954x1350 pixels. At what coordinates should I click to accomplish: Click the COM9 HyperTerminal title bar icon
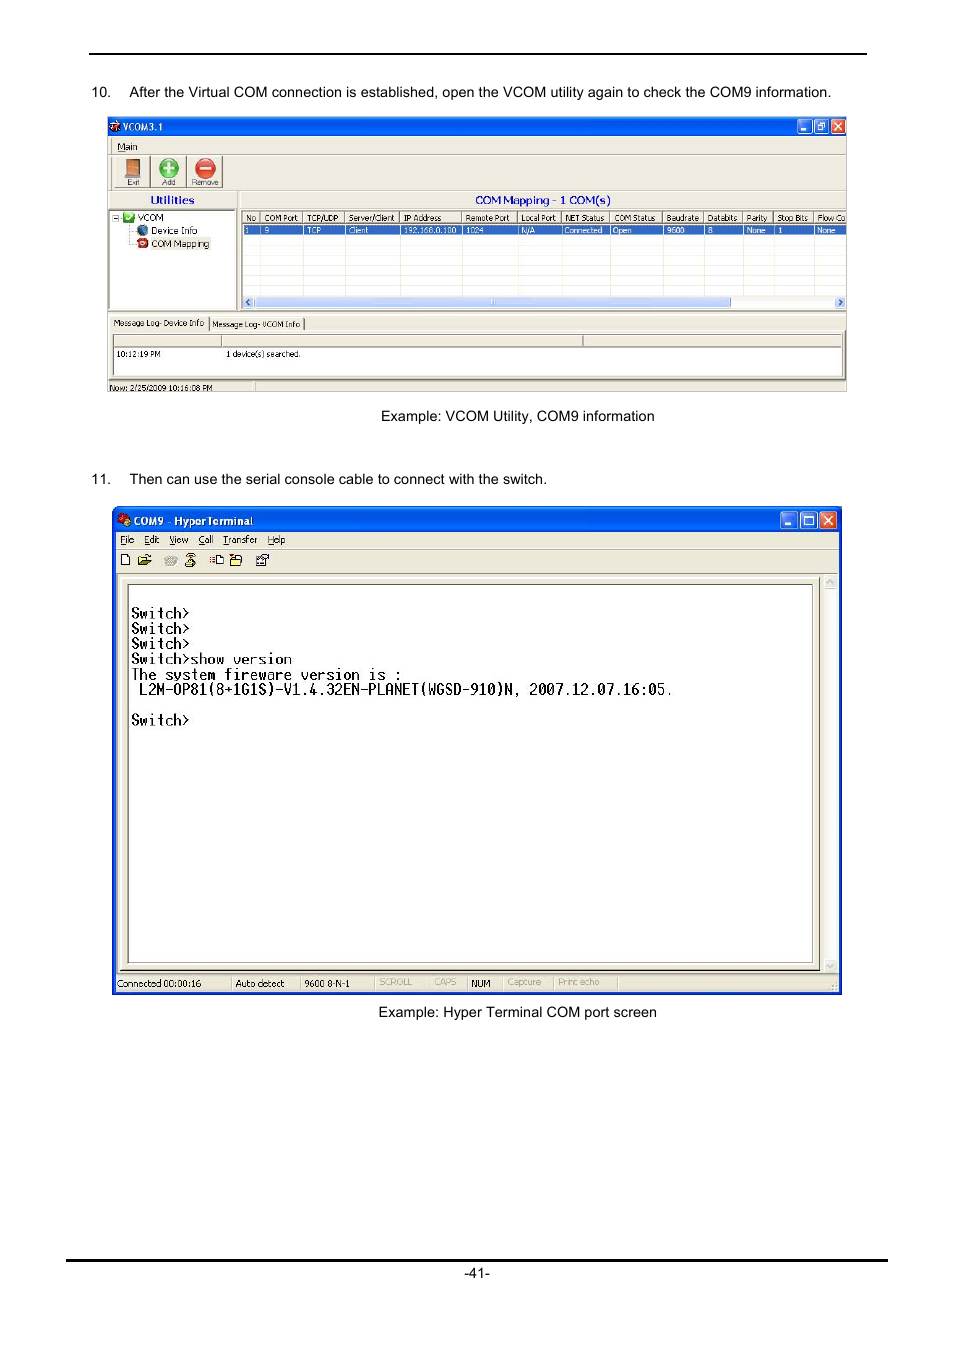click(124, 520)
